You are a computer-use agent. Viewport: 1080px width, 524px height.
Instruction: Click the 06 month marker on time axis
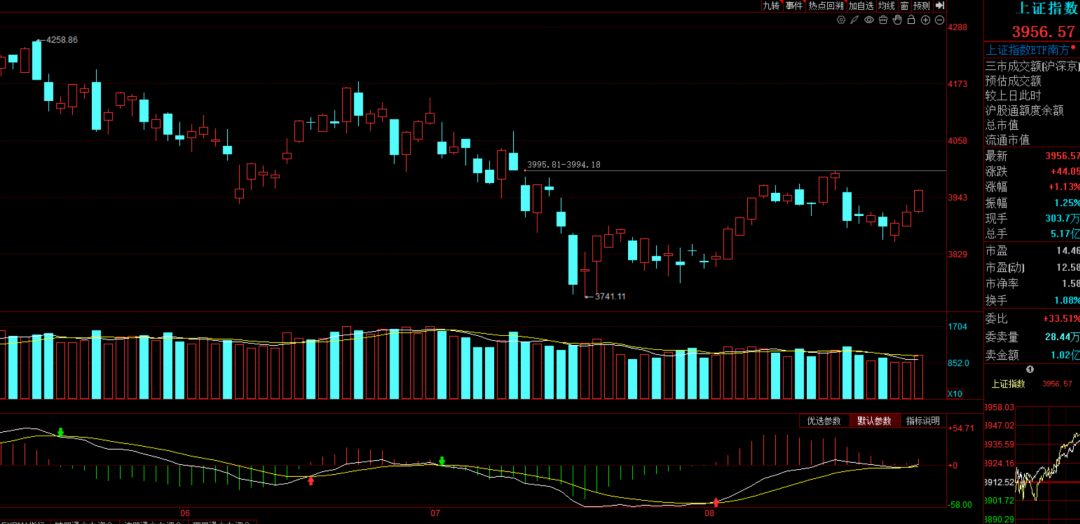[x=185, y=514]
